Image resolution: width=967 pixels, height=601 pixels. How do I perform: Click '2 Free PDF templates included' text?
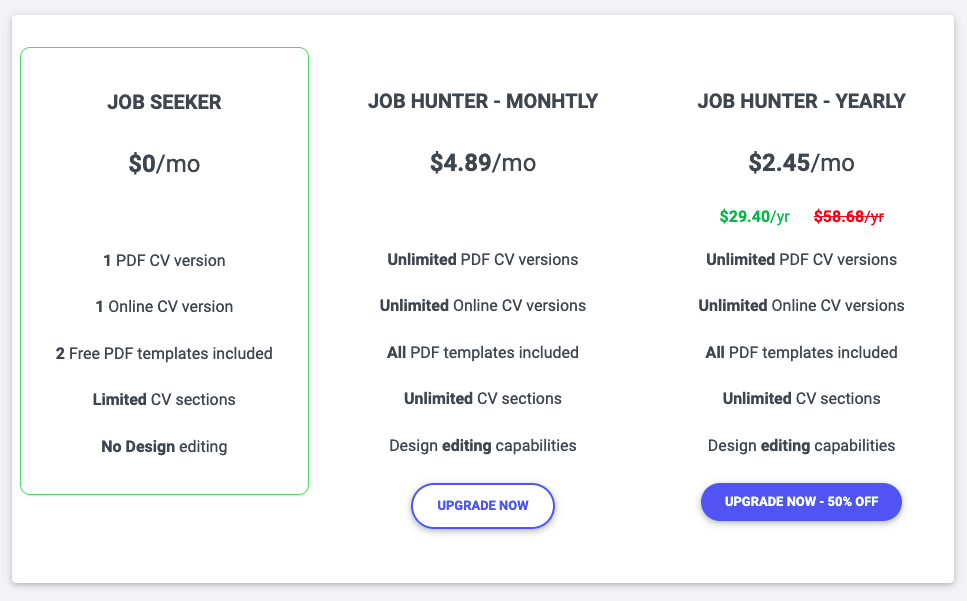[x=164, y=353]
